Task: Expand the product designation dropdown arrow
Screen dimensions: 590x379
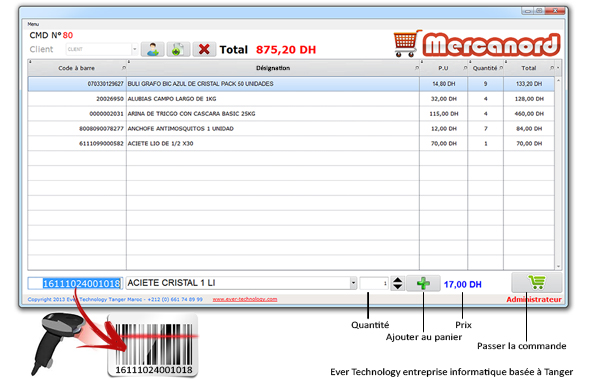Action: pos(353,283)
